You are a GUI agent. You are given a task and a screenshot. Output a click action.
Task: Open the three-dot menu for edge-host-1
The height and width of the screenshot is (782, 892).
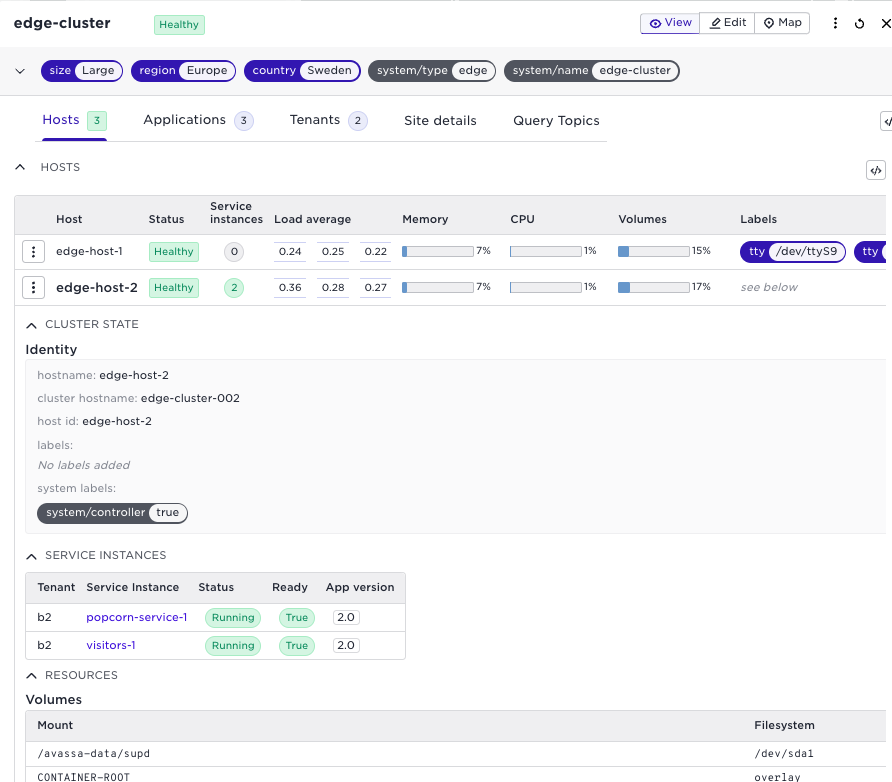pos(34,252)
